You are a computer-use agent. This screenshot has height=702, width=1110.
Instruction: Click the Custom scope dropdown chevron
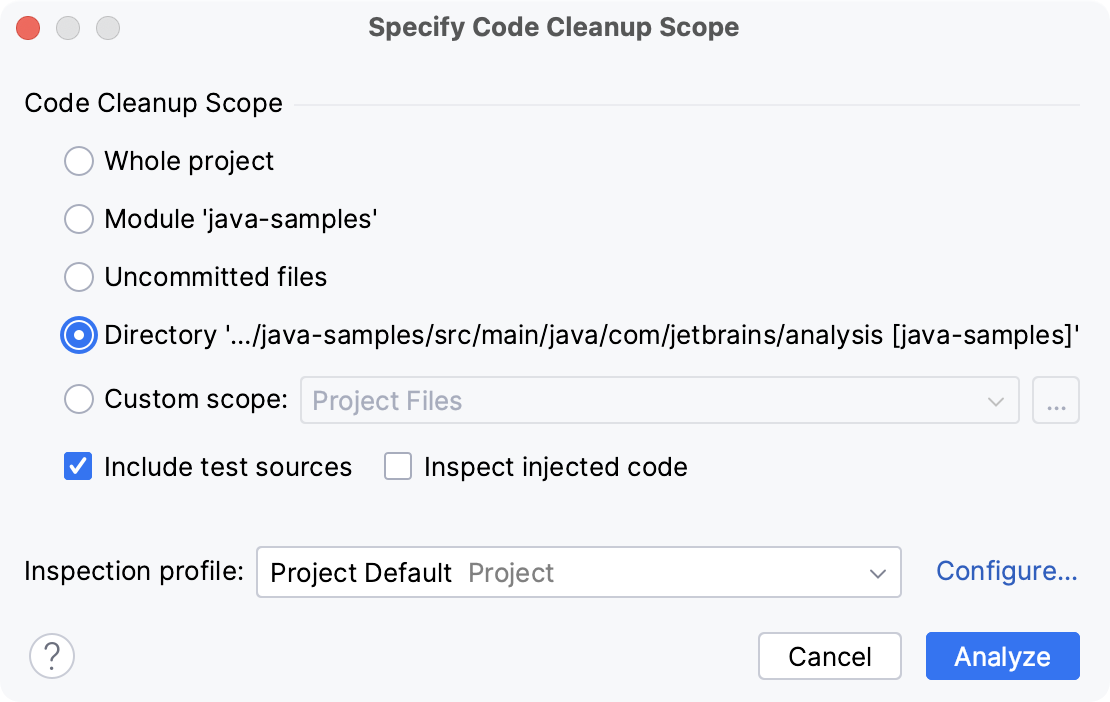996,400
